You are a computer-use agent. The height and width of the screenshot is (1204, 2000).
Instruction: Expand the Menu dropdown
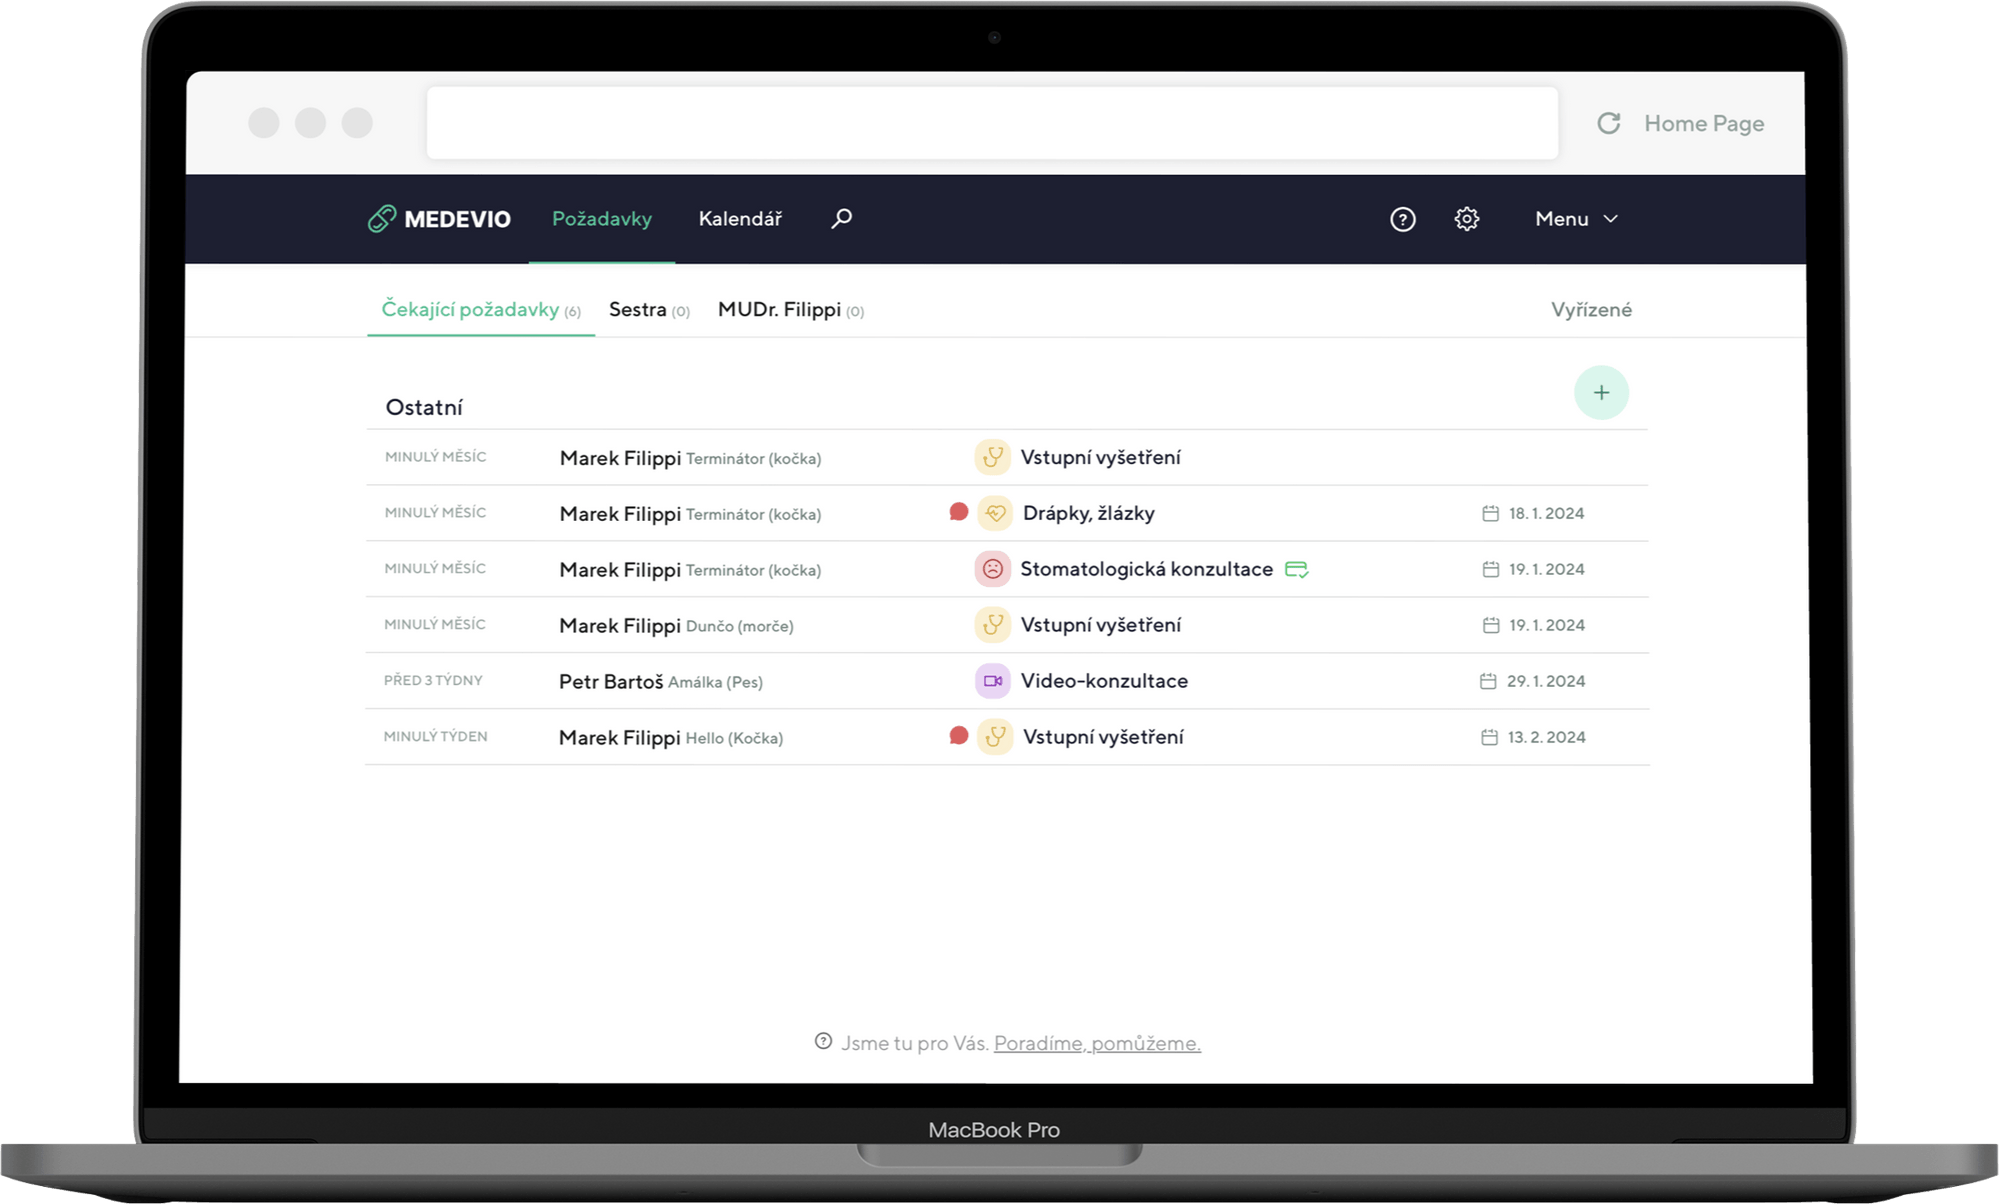tap(1576, 219)
